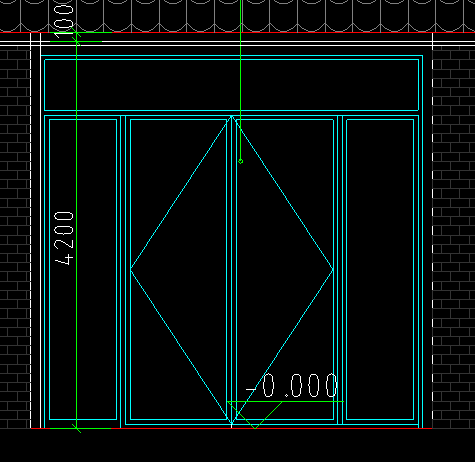The width and height of the screenshot is (475, 462).
Task: Select the green elevation marker triangle
Action: 255,415
